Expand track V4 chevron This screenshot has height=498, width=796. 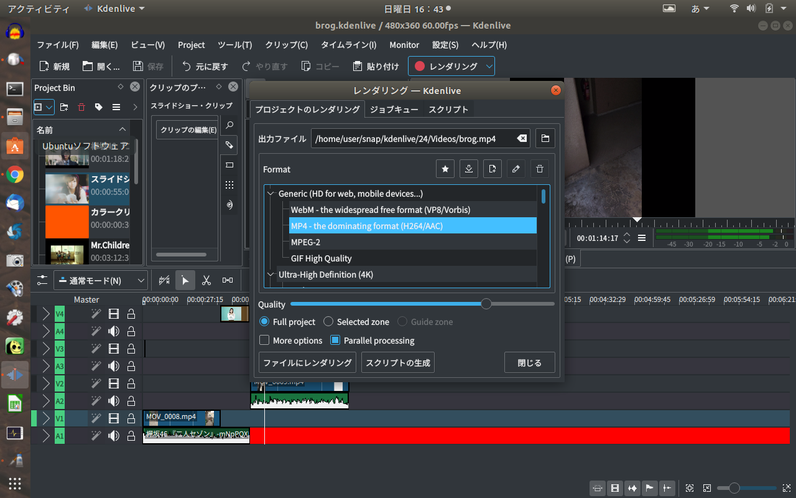click(46, 314)
